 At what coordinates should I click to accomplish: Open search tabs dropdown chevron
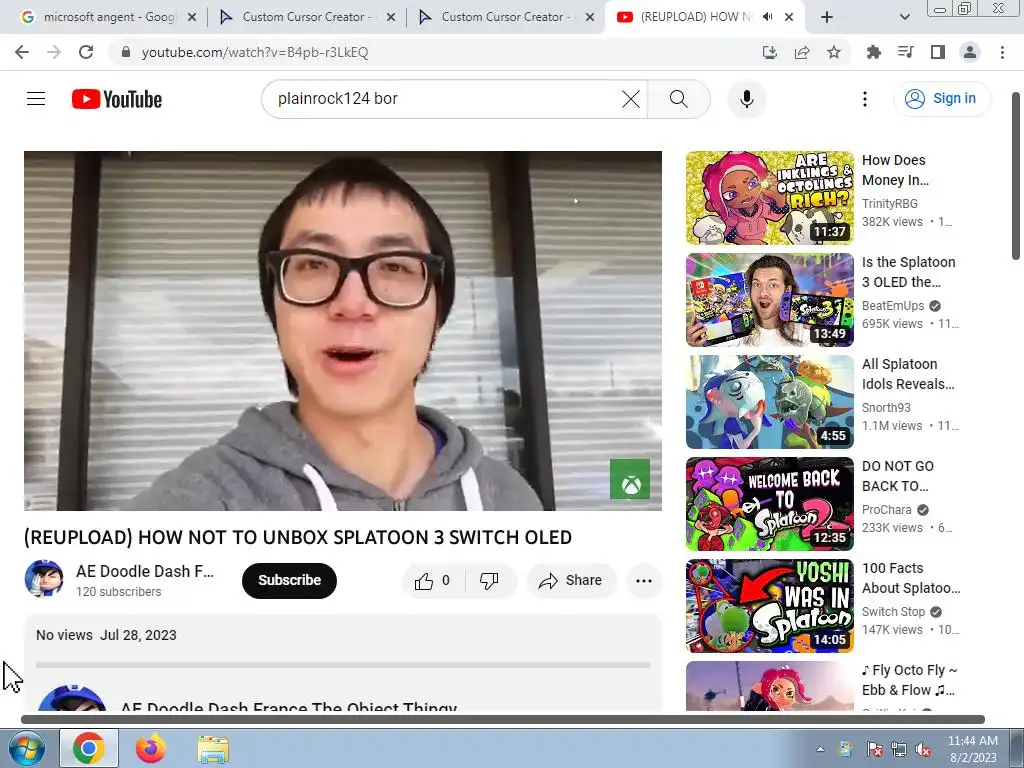(904, 17)
